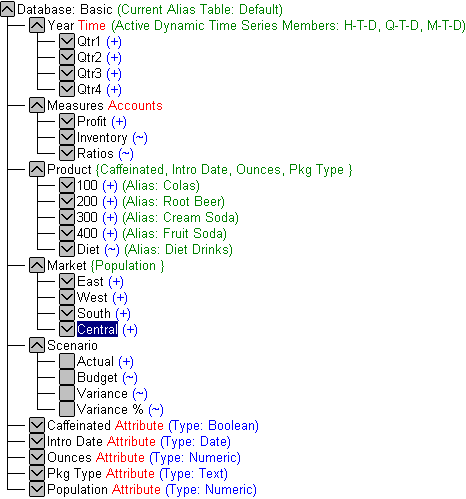Click the Budget member's gray box icon
The height and width of the screenshot is (499, 466).
67,377
